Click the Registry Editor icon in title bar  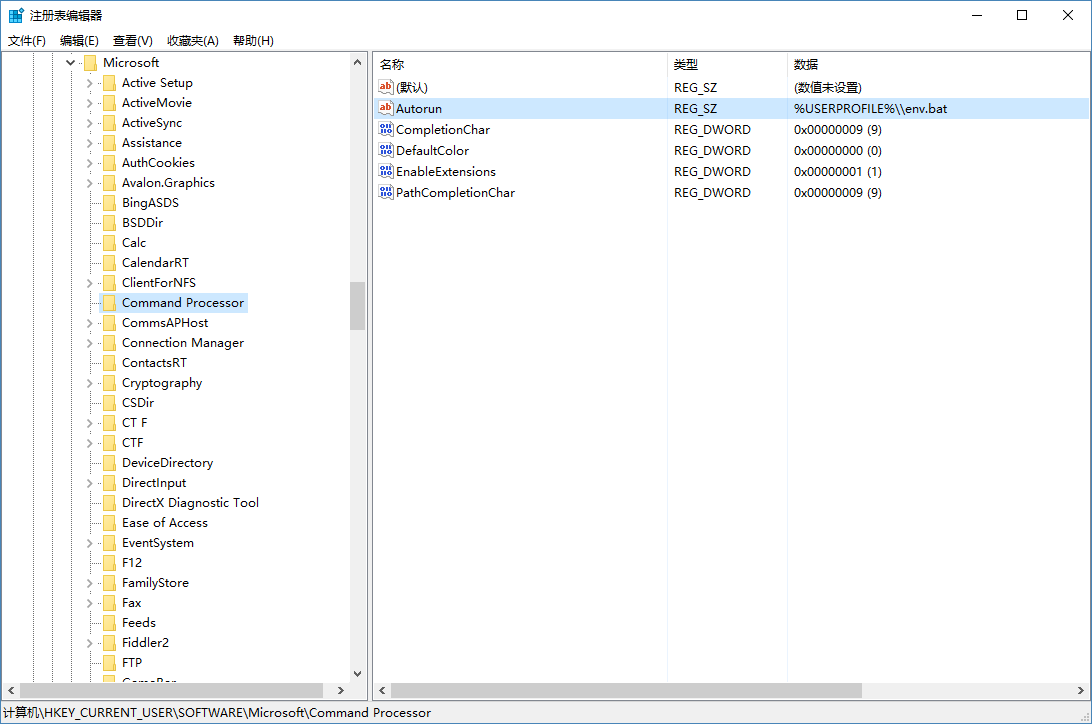(15, 14)
